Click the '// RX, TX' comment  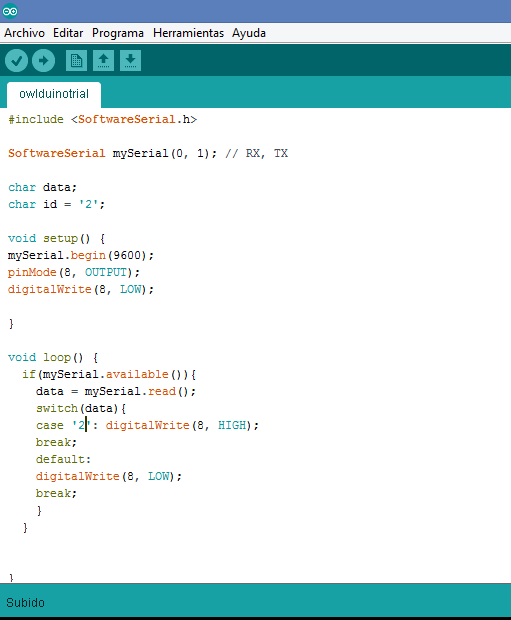[x=256, y=153]
